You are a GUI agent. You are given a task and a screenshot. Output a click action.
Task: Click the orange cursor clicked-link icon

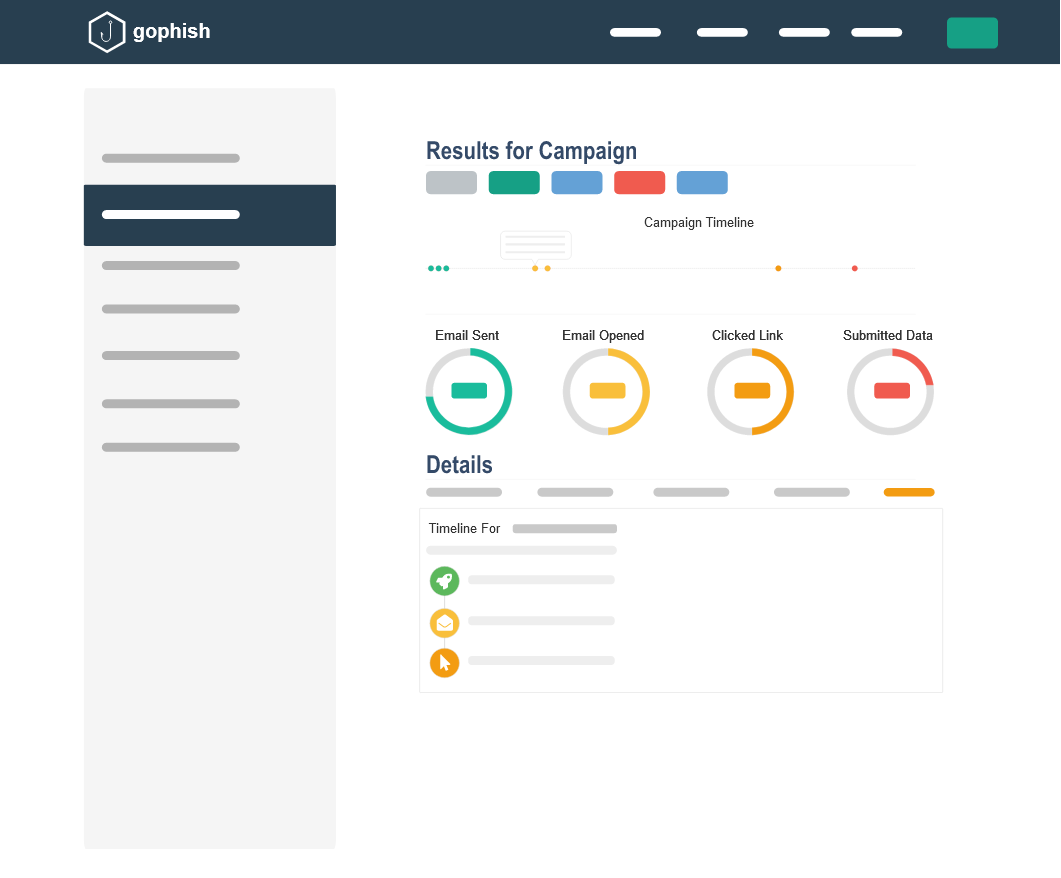445,663
